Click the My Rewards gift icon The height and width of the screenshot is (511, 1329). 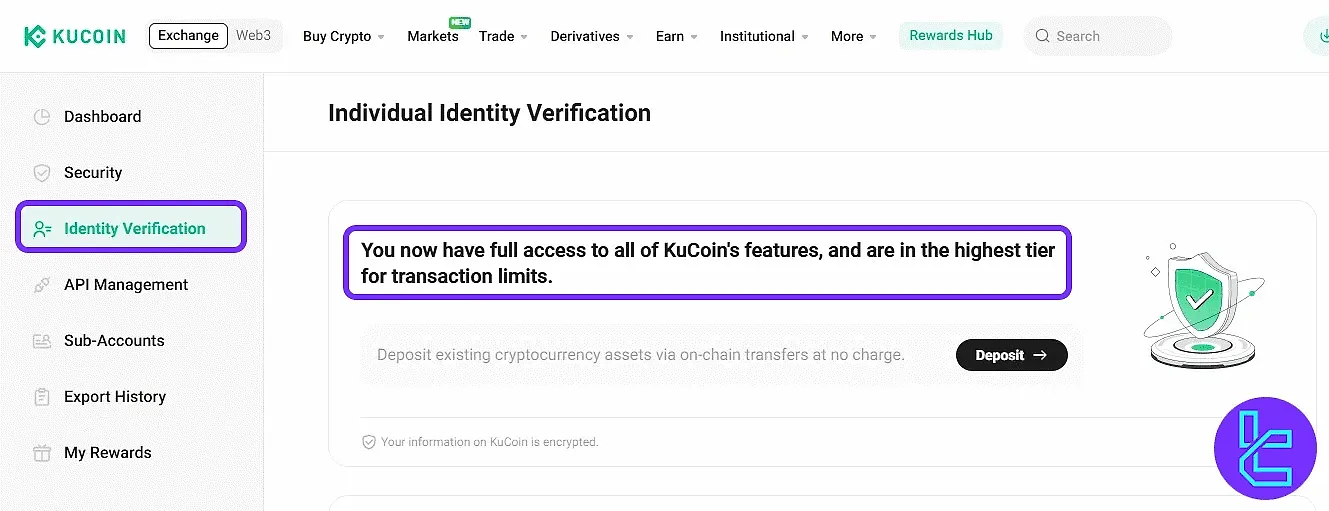(x=42, y=453)
